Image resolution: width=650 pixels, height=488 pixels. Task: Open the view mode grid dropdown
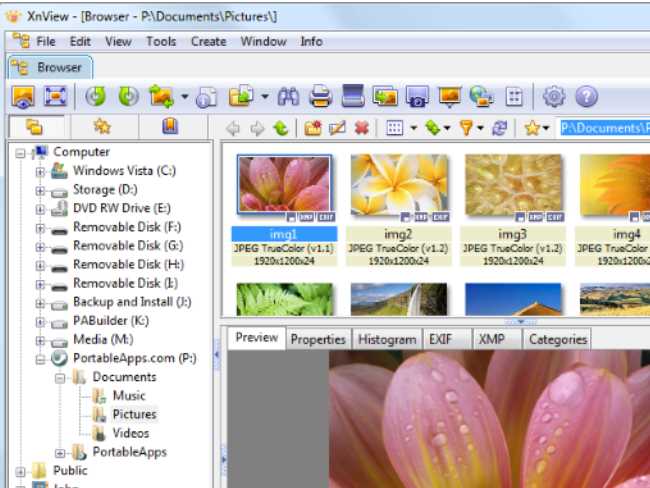pos(413,128)
